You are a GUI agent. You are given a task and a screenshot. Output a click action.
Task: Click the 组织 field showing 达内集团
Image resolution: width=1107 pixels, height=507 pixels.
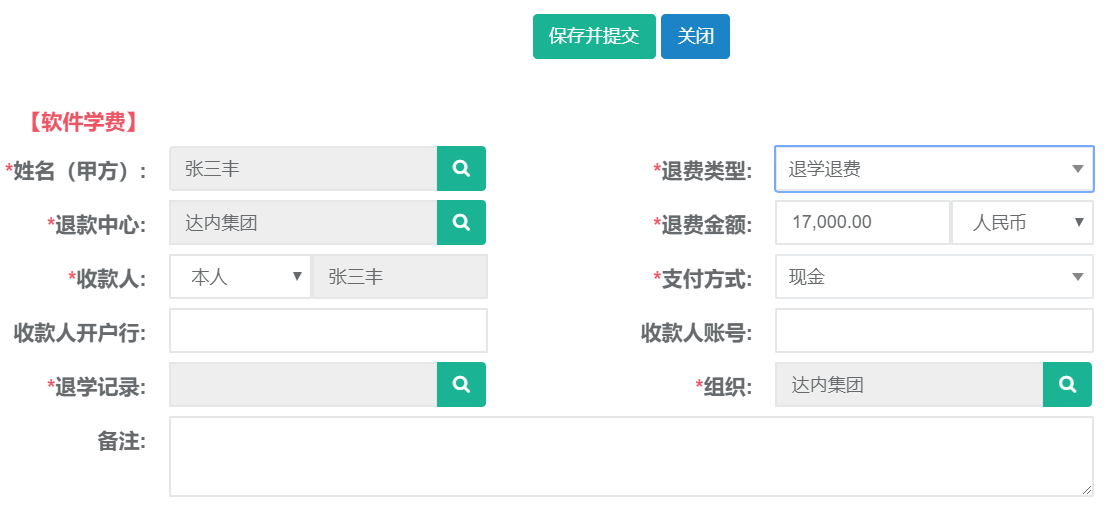[909, 385]
